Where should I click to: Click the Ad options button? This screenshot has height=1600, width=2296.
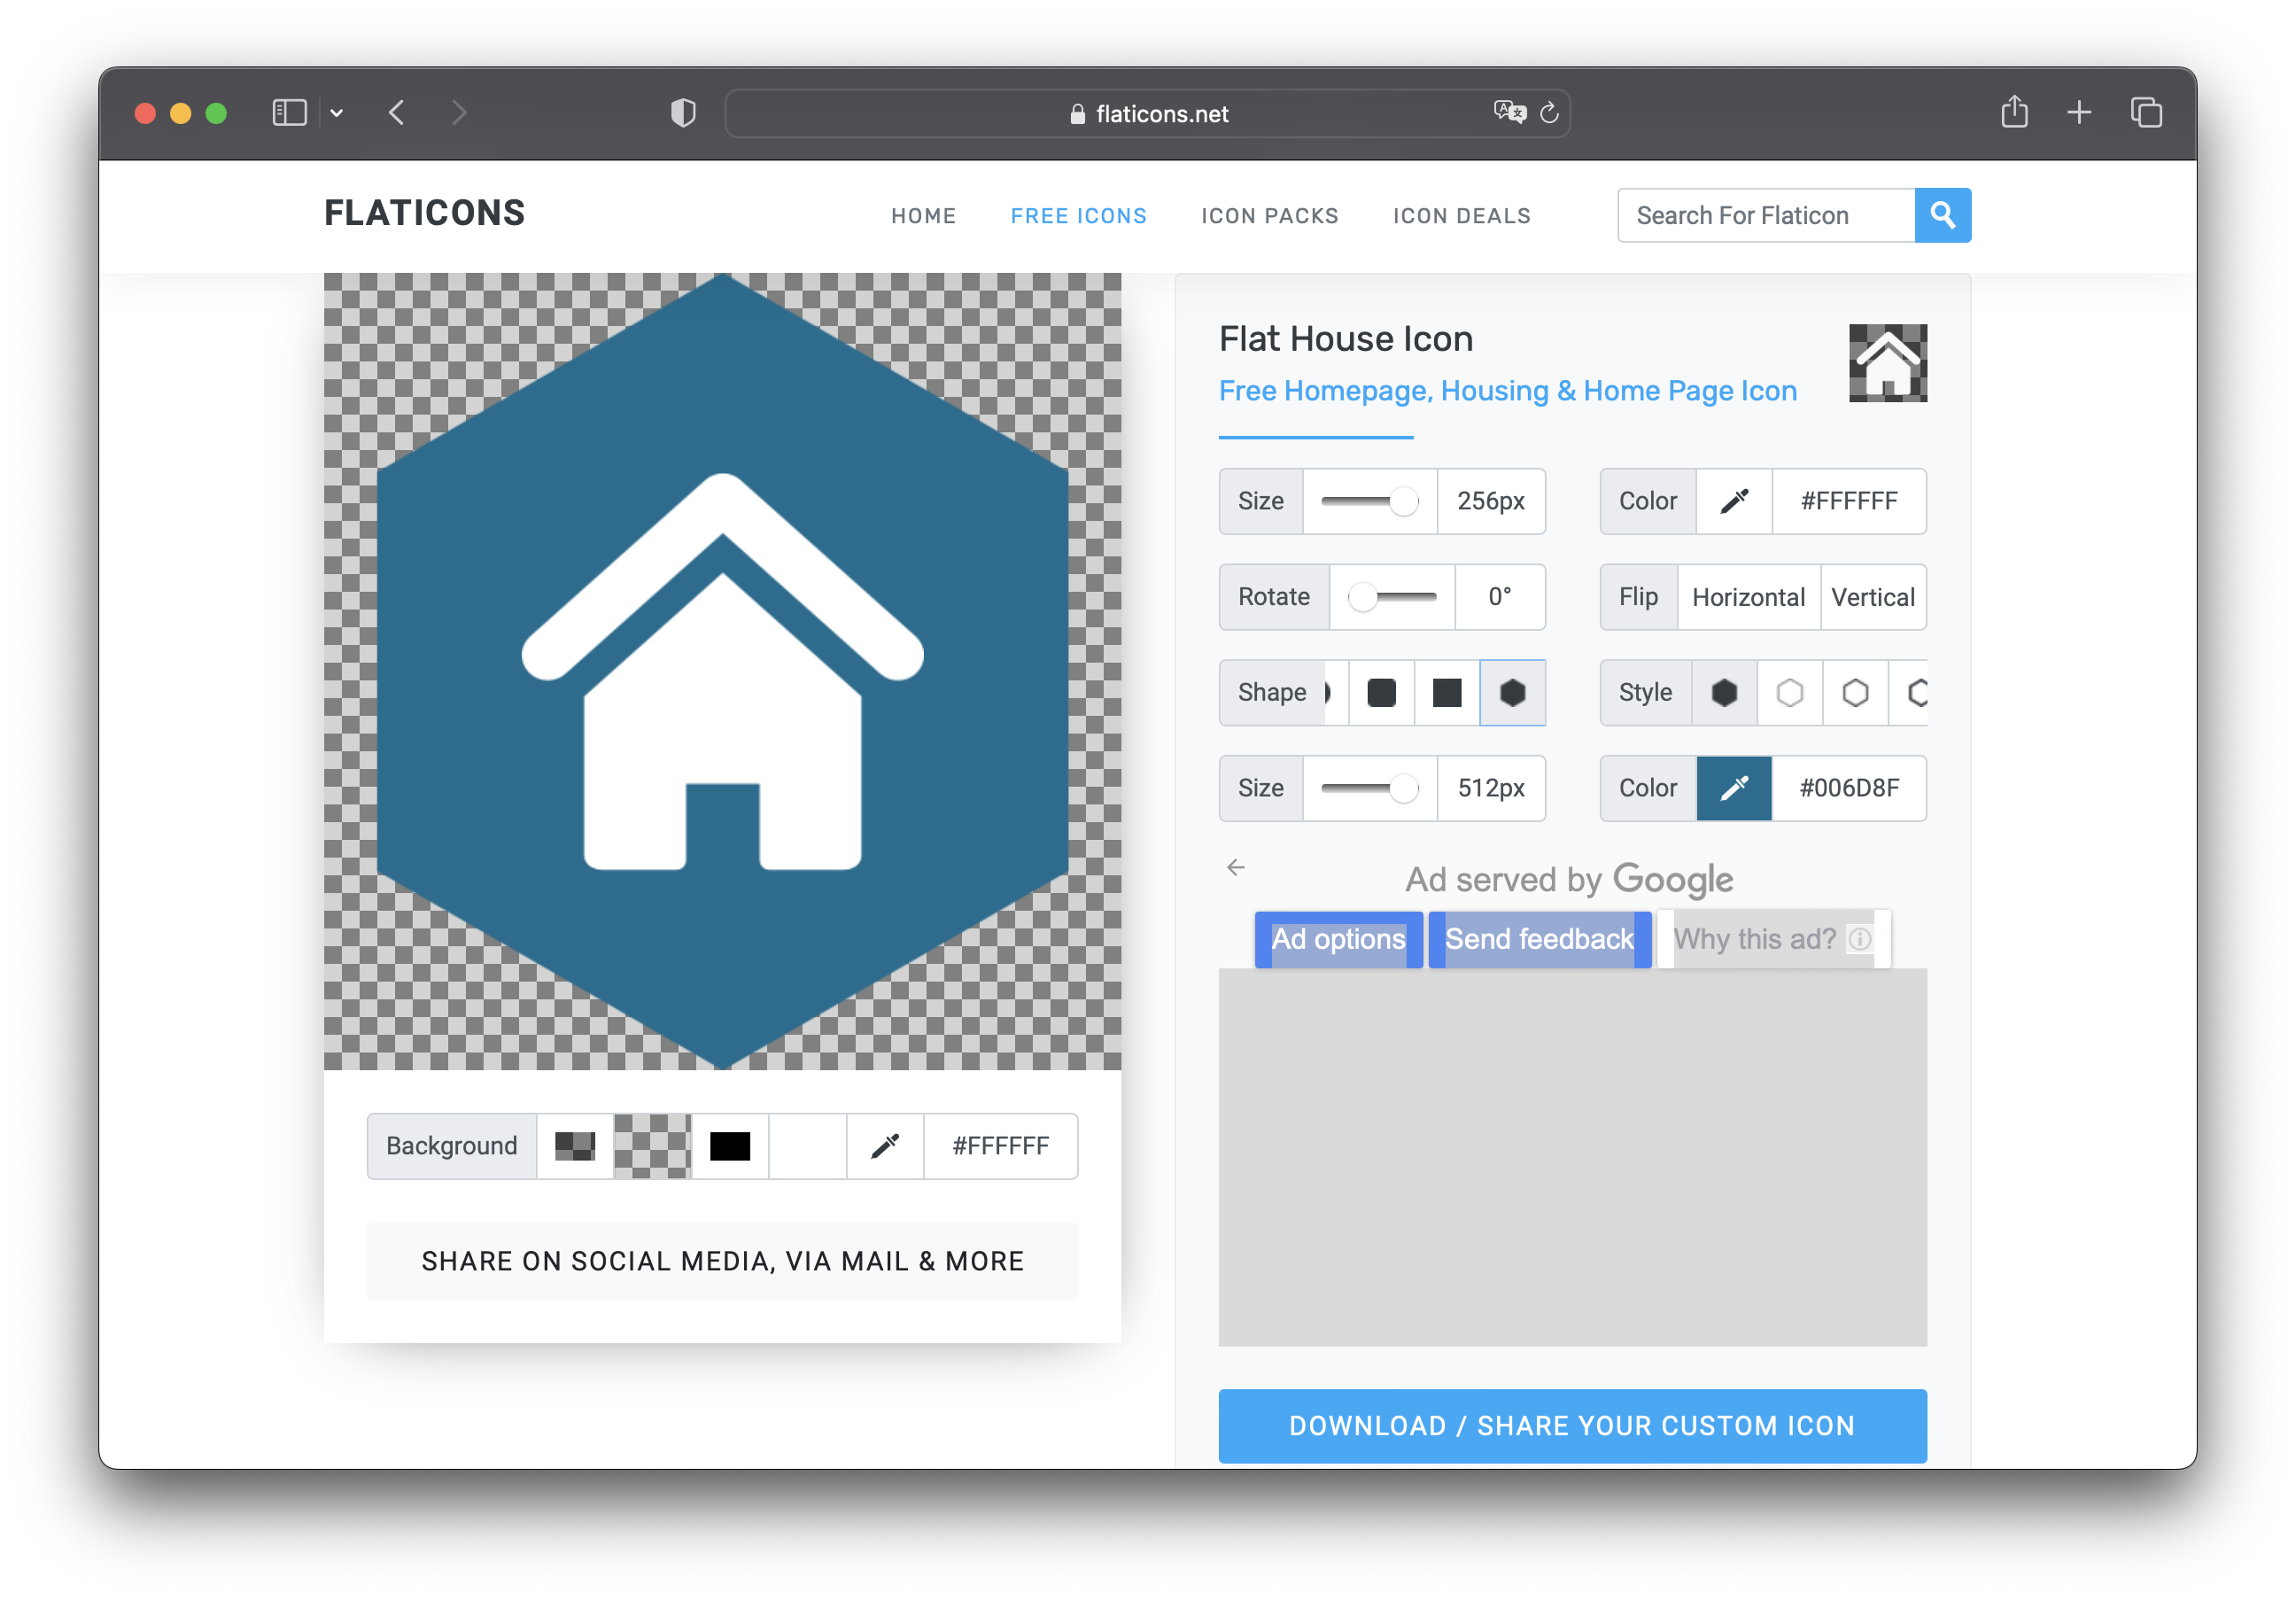[1338, 939]
